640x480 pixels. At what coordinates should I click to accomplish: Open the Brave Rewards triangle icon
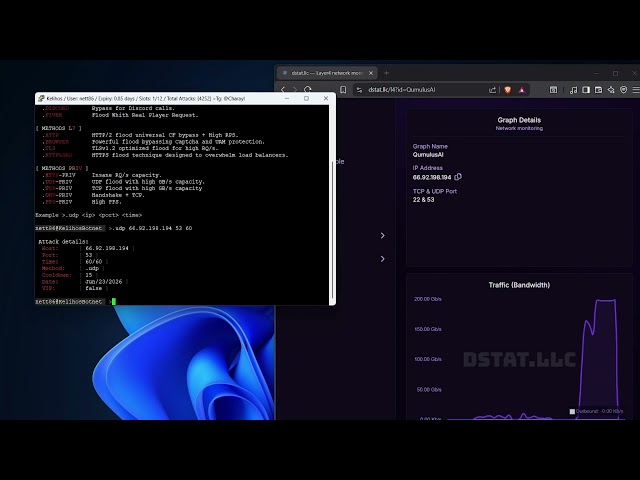coord(522,90)
